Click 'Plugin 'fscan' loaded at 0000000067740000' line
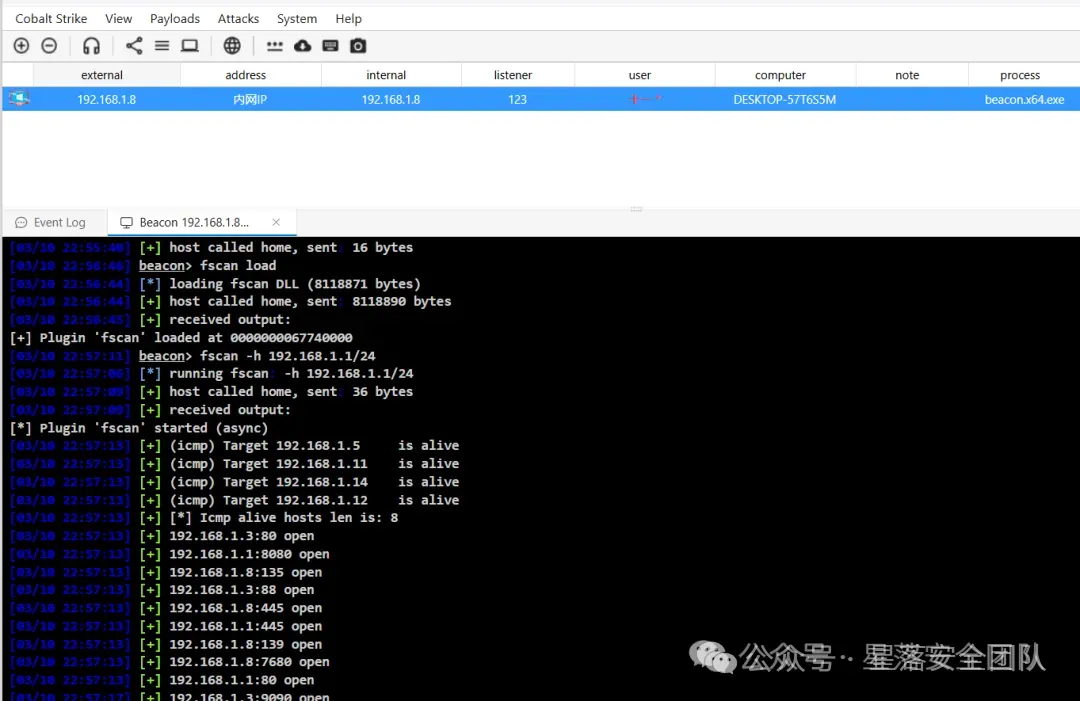Image resolution: width=1080 pixels, height=701 pixels. 181,337
